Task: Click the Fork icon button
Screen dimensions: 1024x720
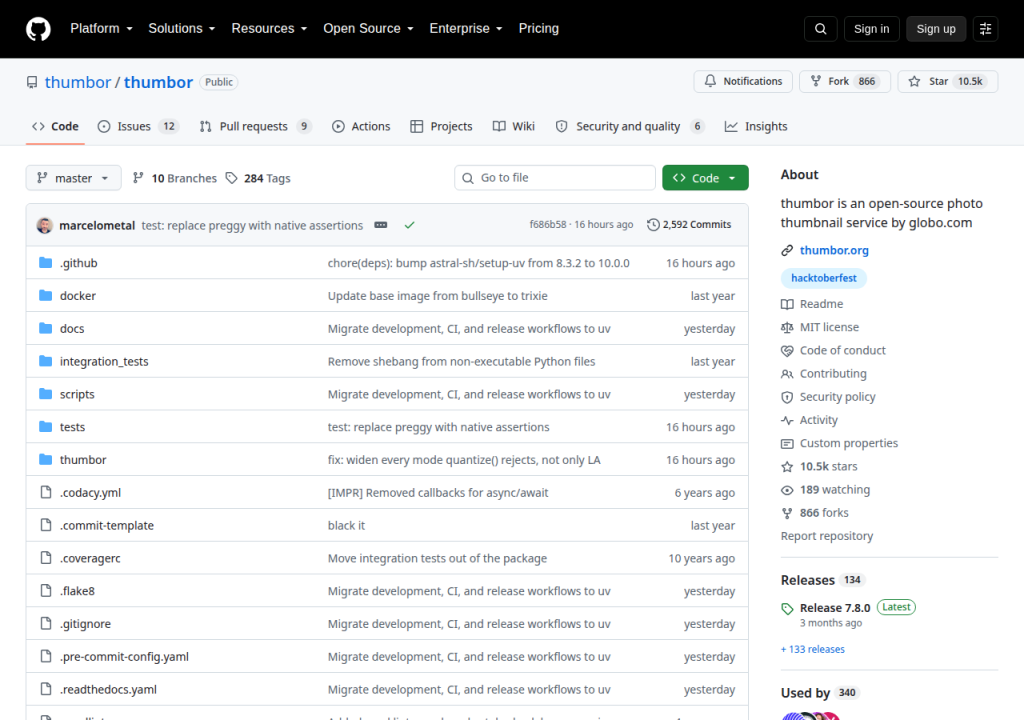Action: pos(816,81)
